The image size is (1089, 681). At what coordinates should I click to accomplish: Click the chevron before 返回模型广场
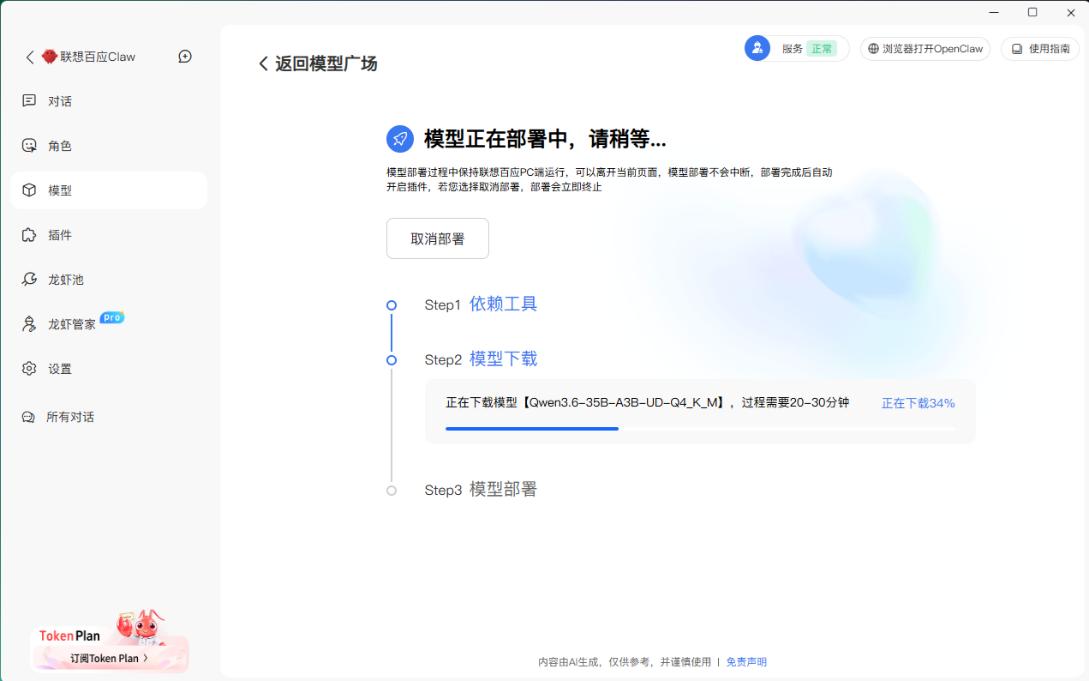(x=263, y=64)
